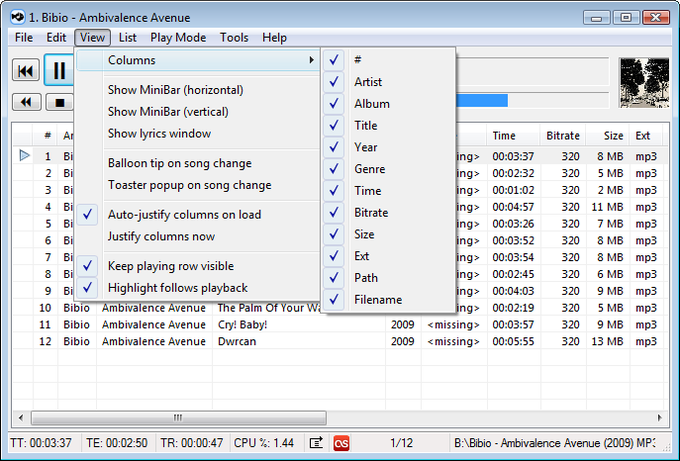The image size is (680, 461).
Task: Open the Tools menu
Action: (x=234, y=38)
